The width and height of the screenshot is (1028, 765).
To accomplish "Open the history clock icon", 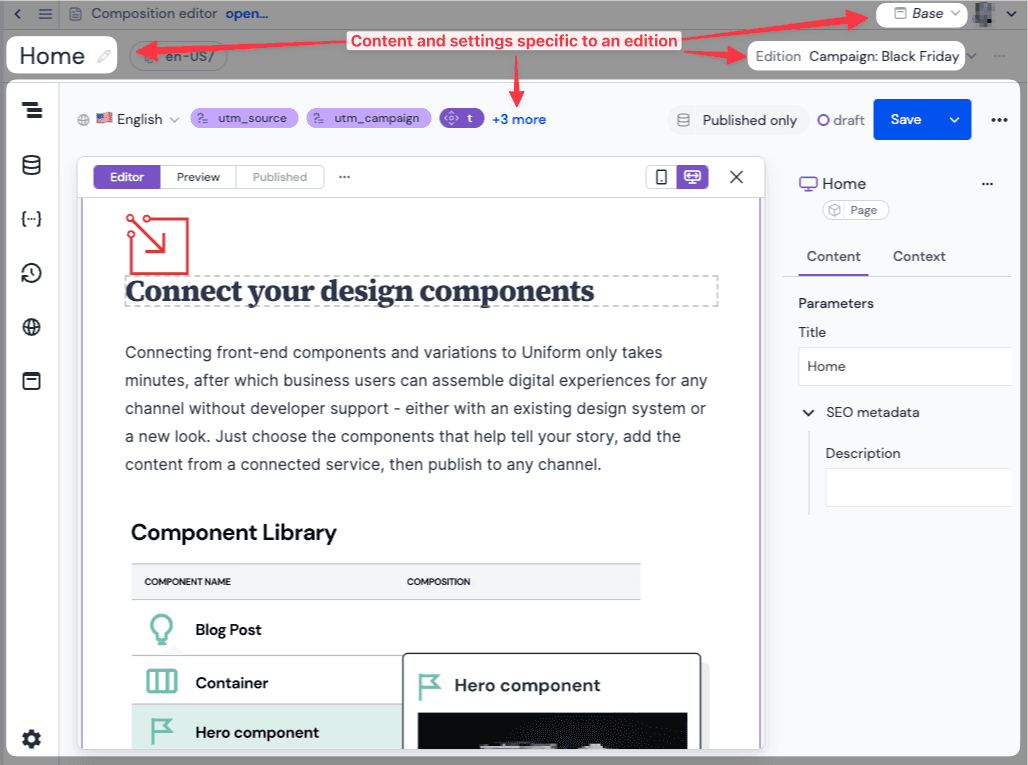I will [31, 273].
